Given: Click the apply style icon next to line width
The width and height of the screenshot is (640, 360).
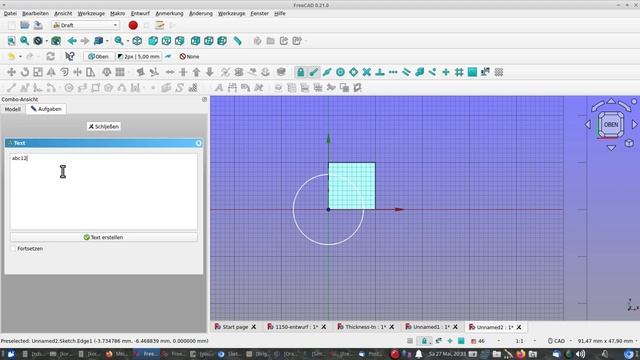Looking at the screenshot, I should click(168, 56).
